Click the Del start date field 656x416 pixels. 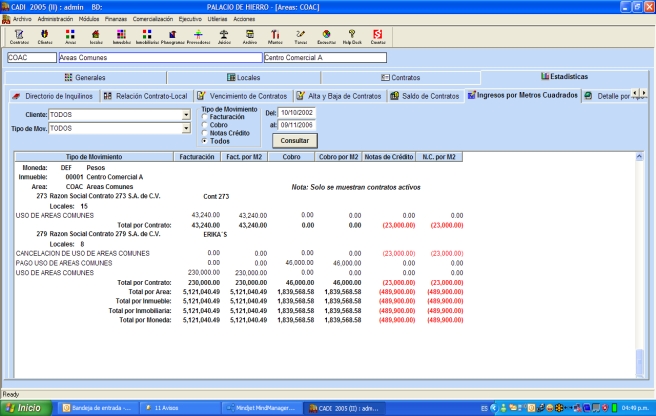[298, 113]
